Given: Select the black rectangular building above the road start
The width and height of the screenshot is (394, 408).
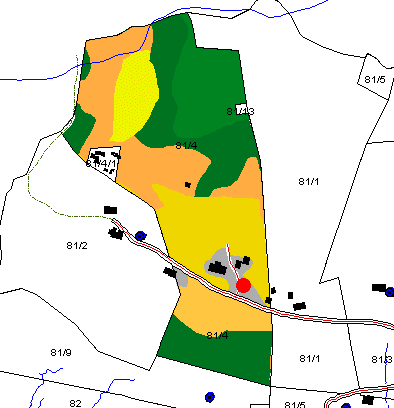Looking at the screenshot, I should pos(111,210).
